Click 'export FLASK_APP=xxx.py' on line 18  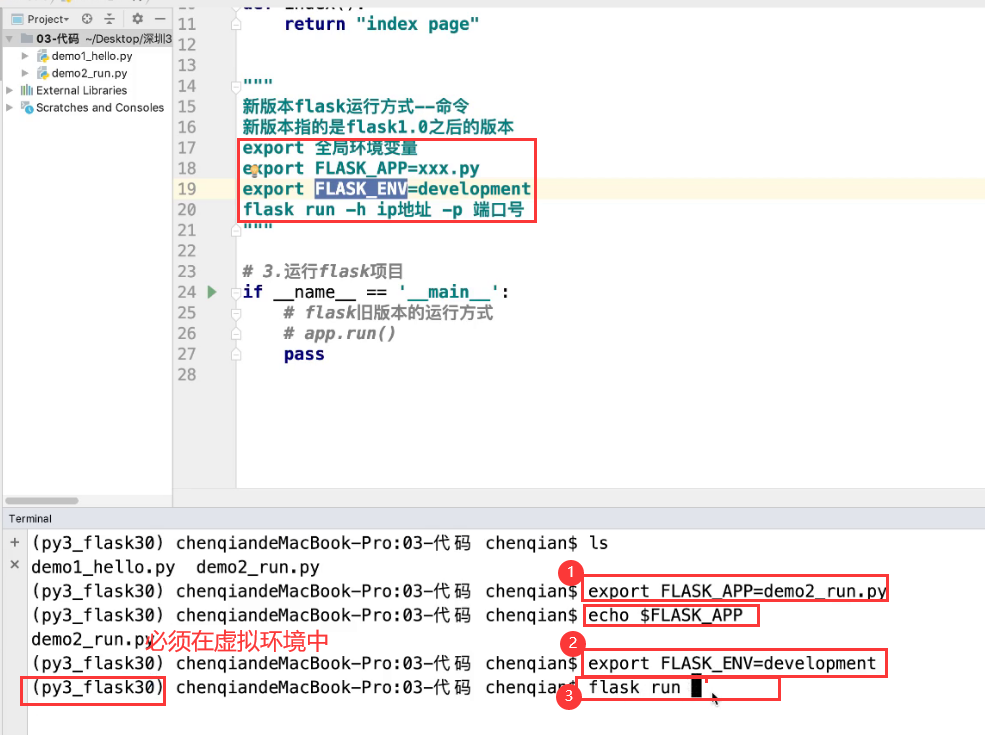[x=361, y=168]
